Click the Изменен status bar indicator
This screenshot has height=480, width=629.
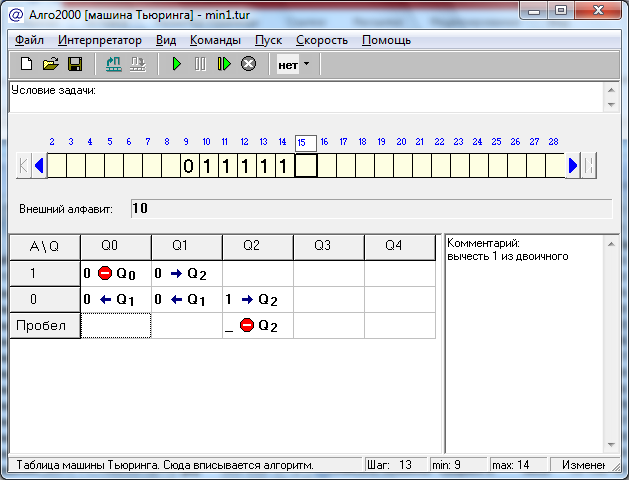(583, 465)
